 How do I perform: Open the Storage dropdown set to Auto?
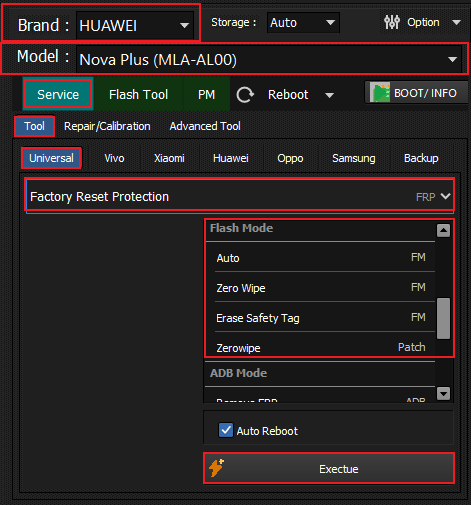(303, 23)
